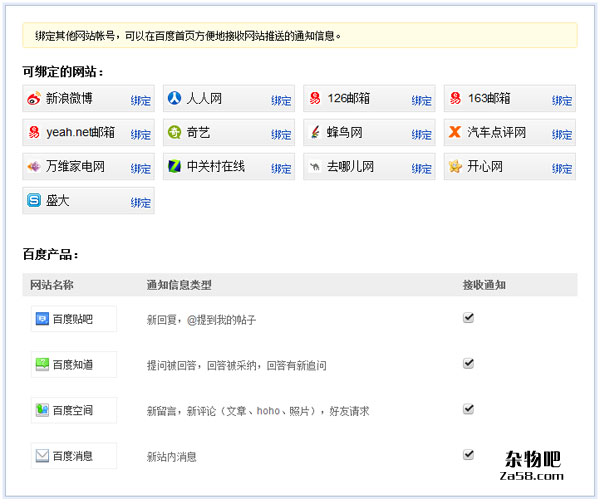Click the 开心网 star icon
This screenshot has width=600, height=504.
point(455,166)
